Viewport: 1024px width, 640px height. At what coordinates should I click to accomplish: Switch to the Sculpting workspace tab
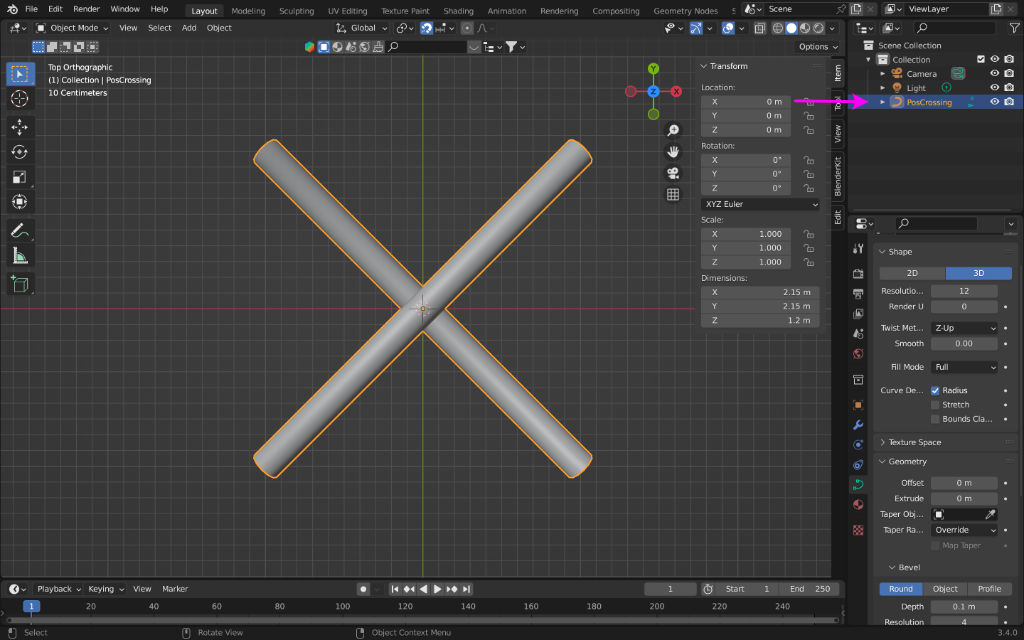[x=296, y=11]
